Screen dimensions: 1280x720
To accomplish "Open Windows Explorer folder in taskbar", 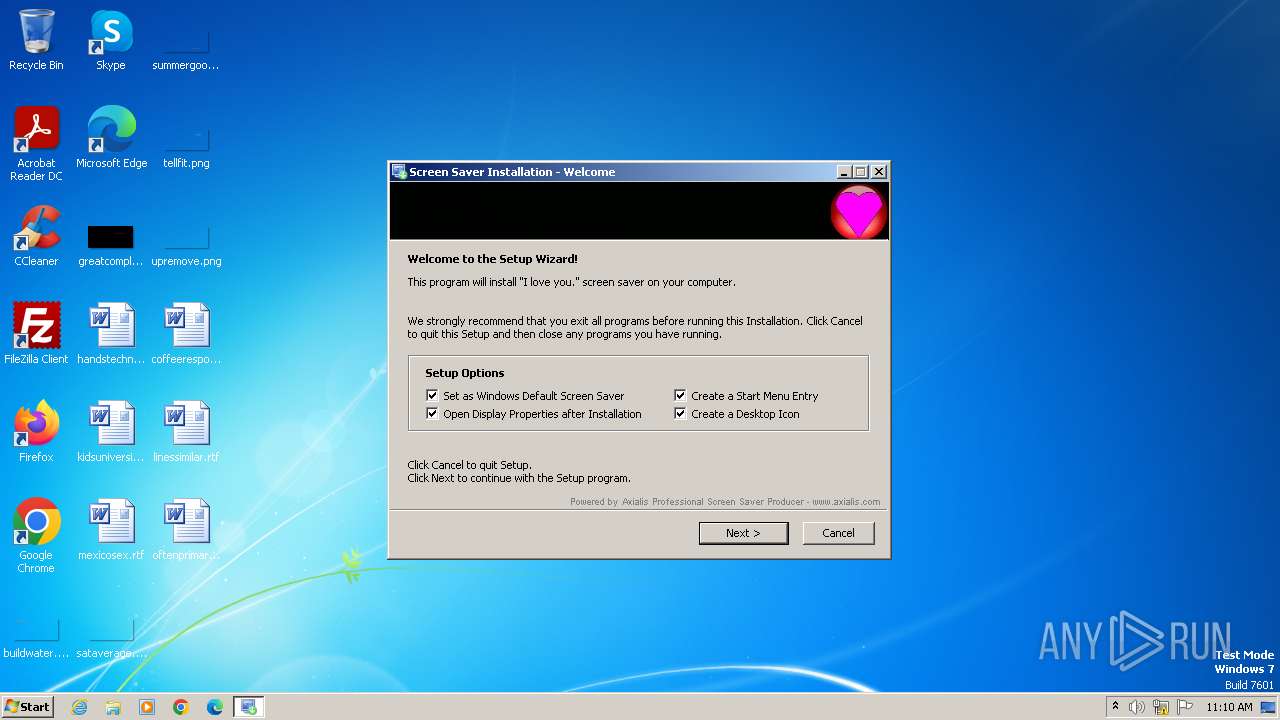I will pyautogui.click(x=113, y=707).
